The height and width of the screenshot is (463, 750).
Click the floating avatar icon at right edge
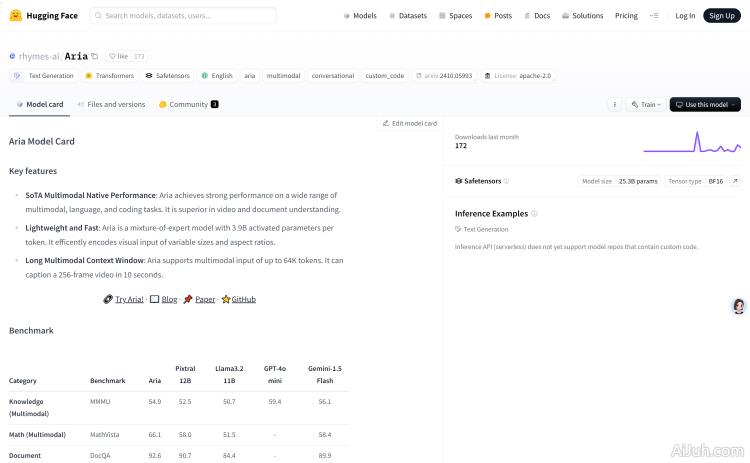pos(739,306)
